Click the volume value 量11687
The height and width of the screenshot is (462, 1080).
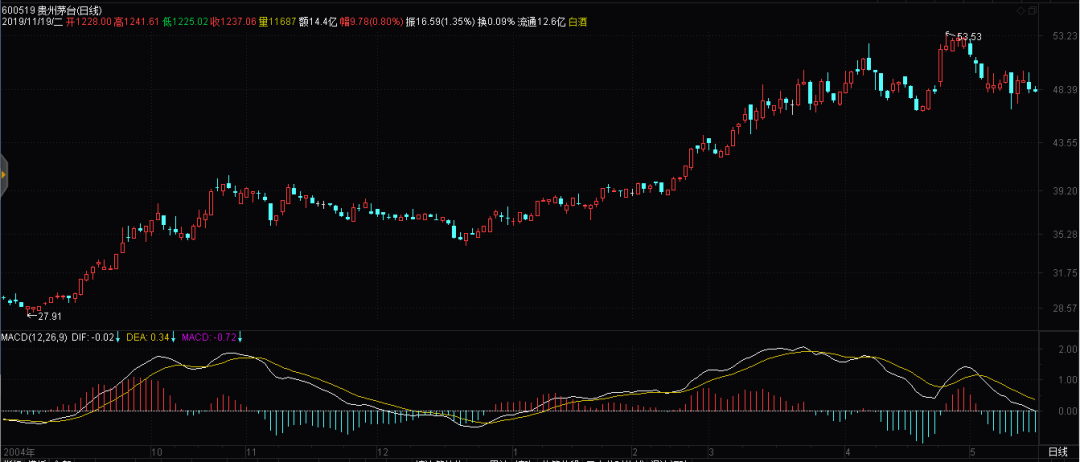[x=278, y=22]
